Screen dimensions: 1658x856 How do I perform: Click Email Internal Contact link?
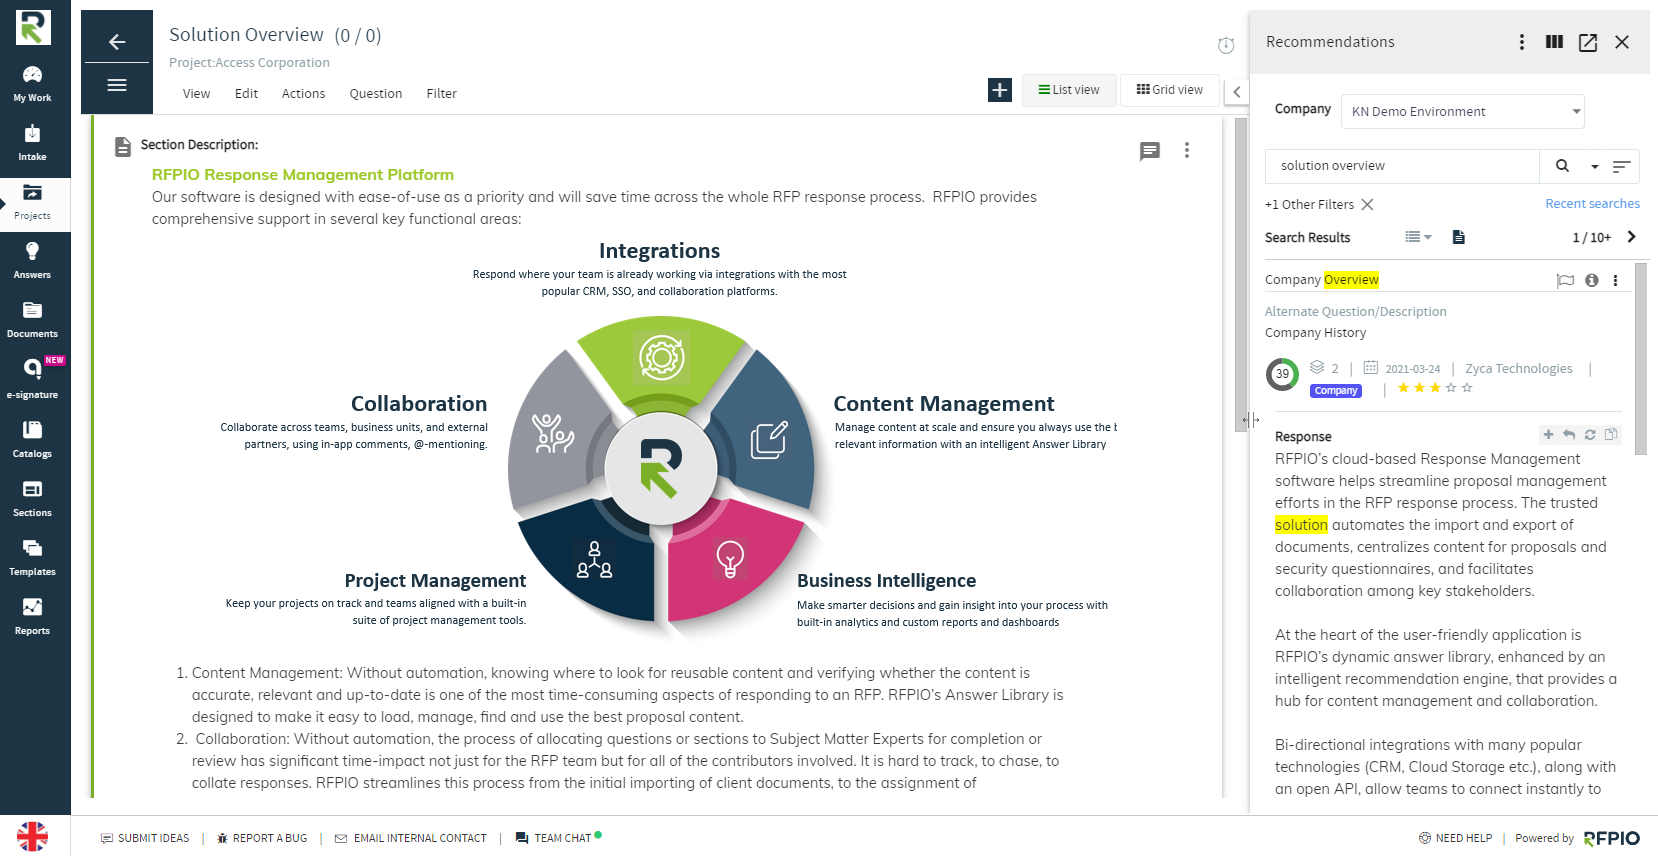(x=411, y=838)
